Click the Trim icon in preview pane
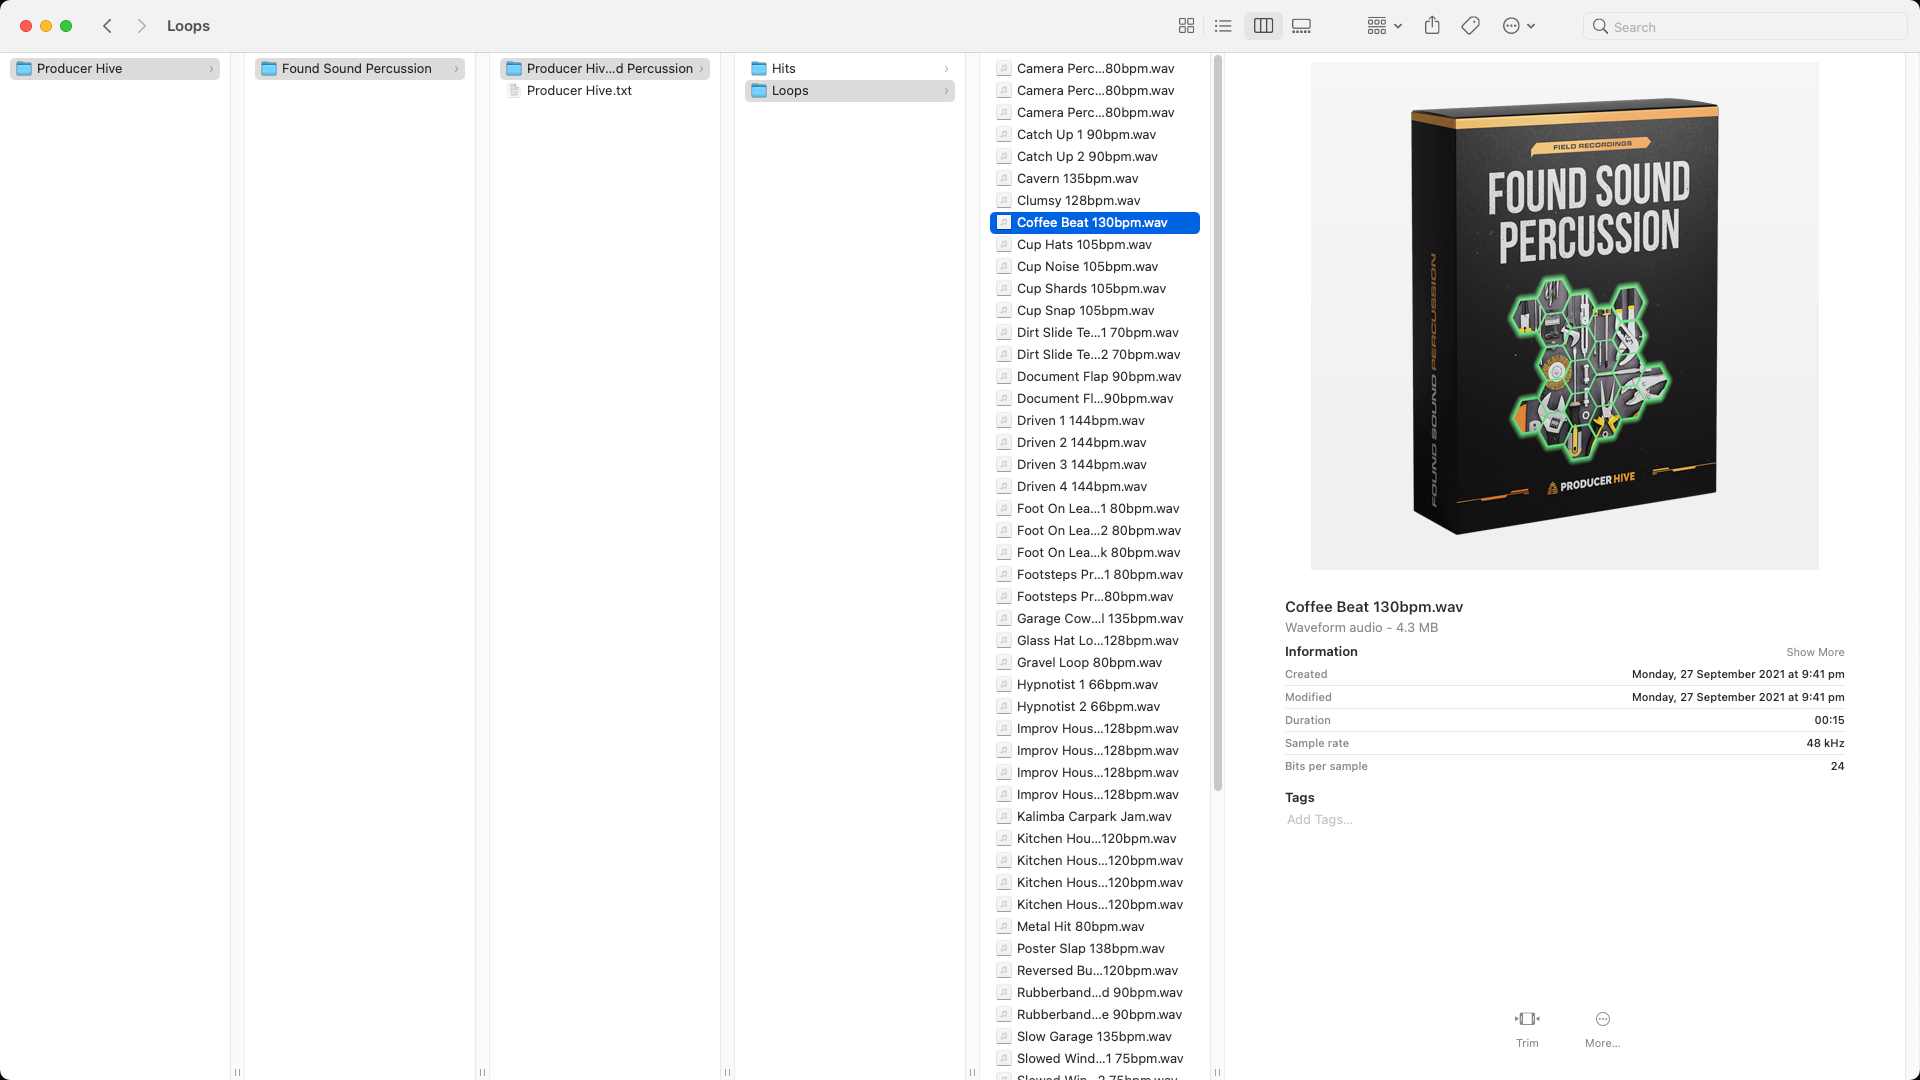 [1527, 1019]
